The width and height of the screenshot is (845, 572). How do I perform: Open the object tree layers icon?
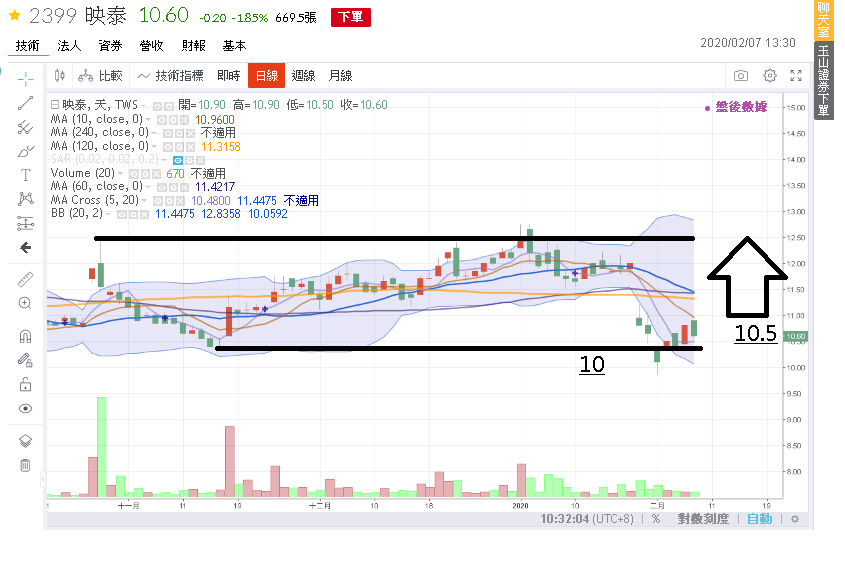pos(25,441)
